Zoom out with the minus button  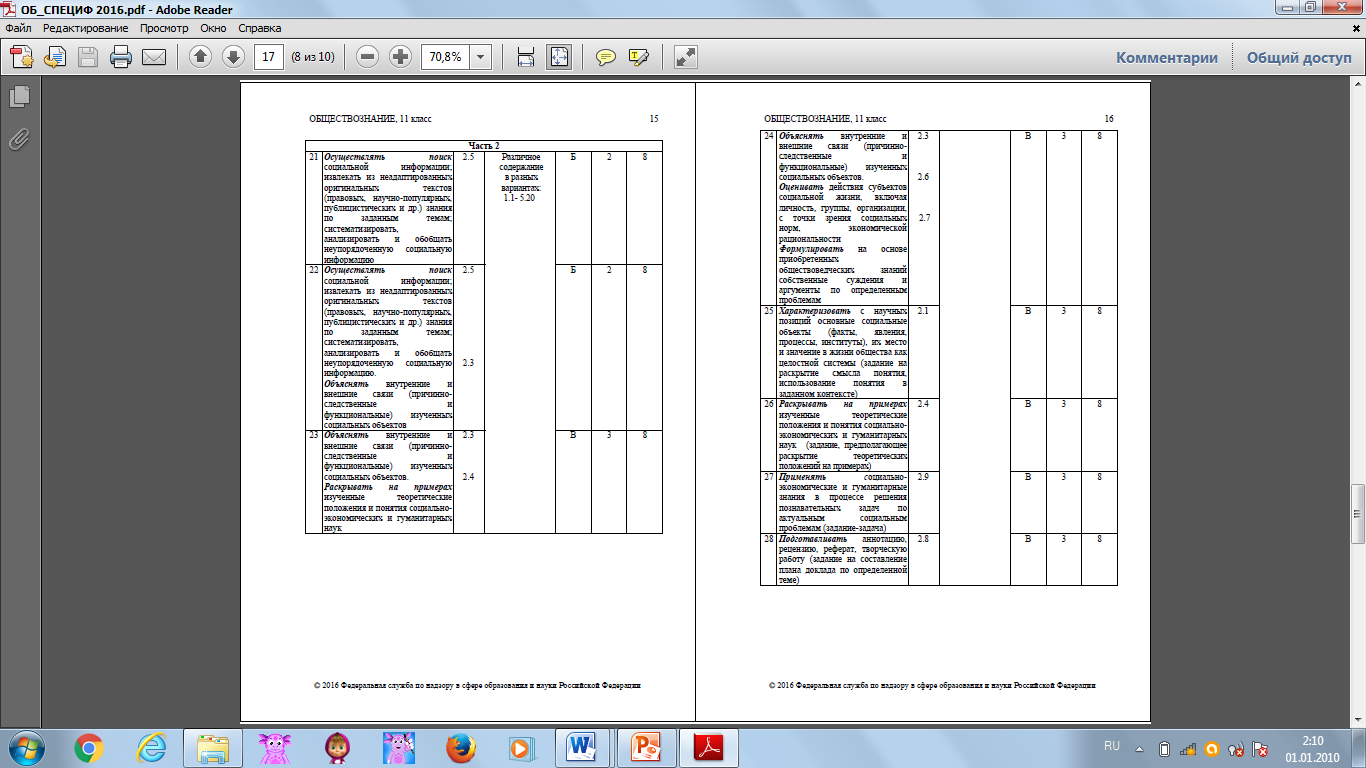[x=367, y=57]
